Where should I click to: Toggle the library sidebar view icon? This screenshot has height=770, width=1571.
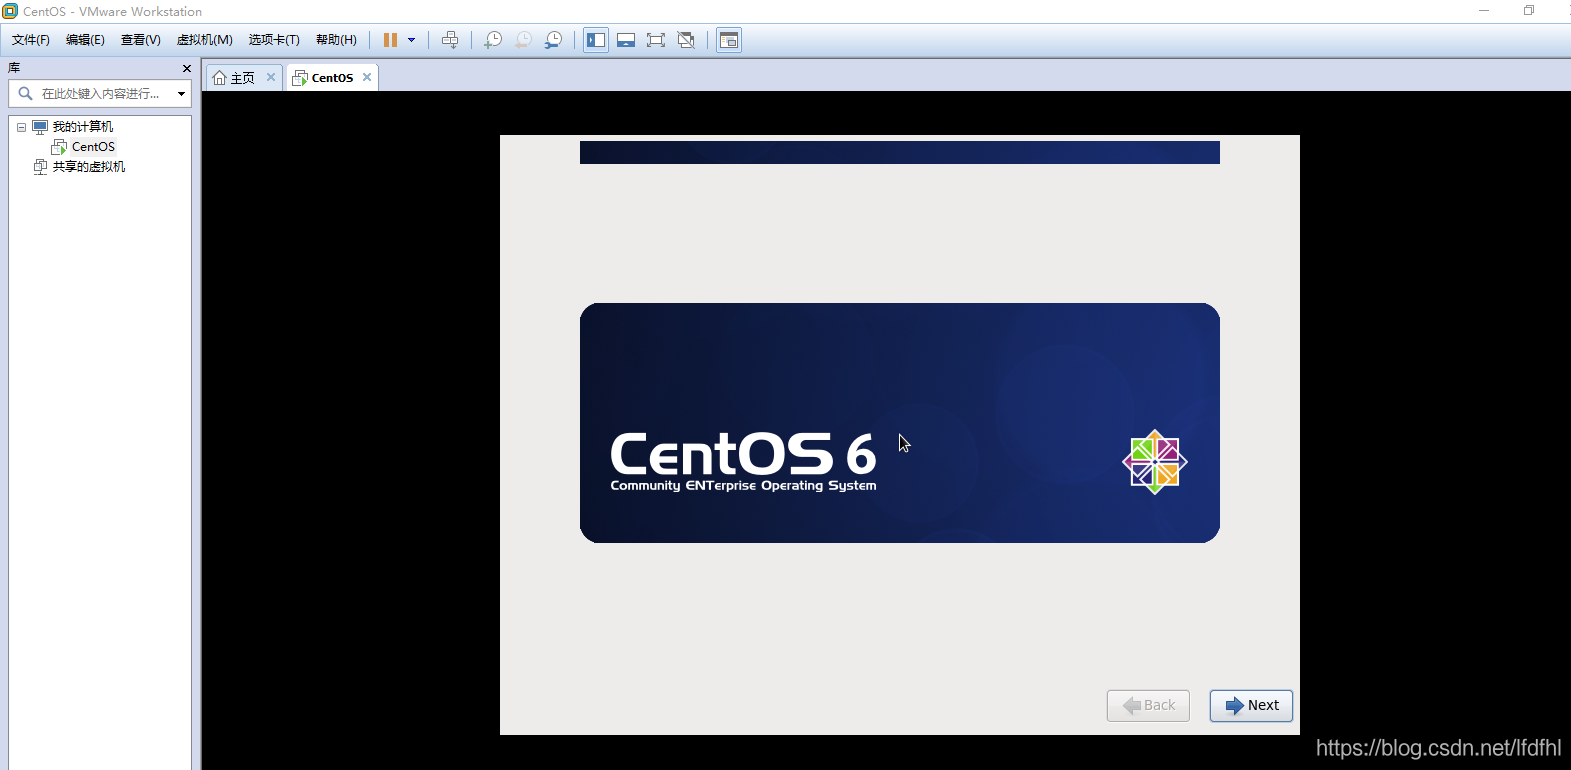[x=596, y=40]
